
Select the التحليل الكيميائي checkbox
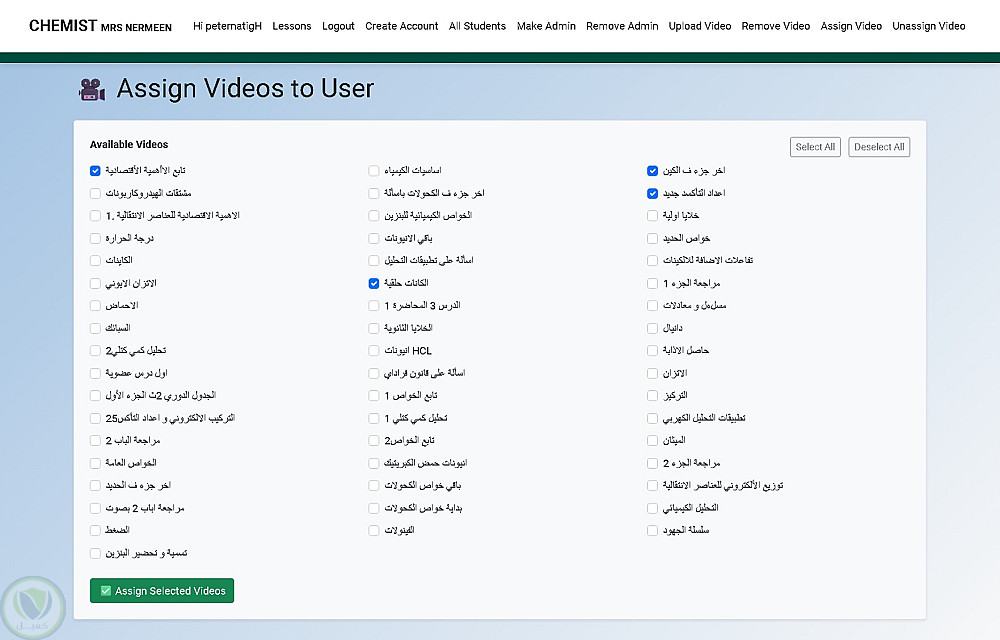(x=652, y=508)
